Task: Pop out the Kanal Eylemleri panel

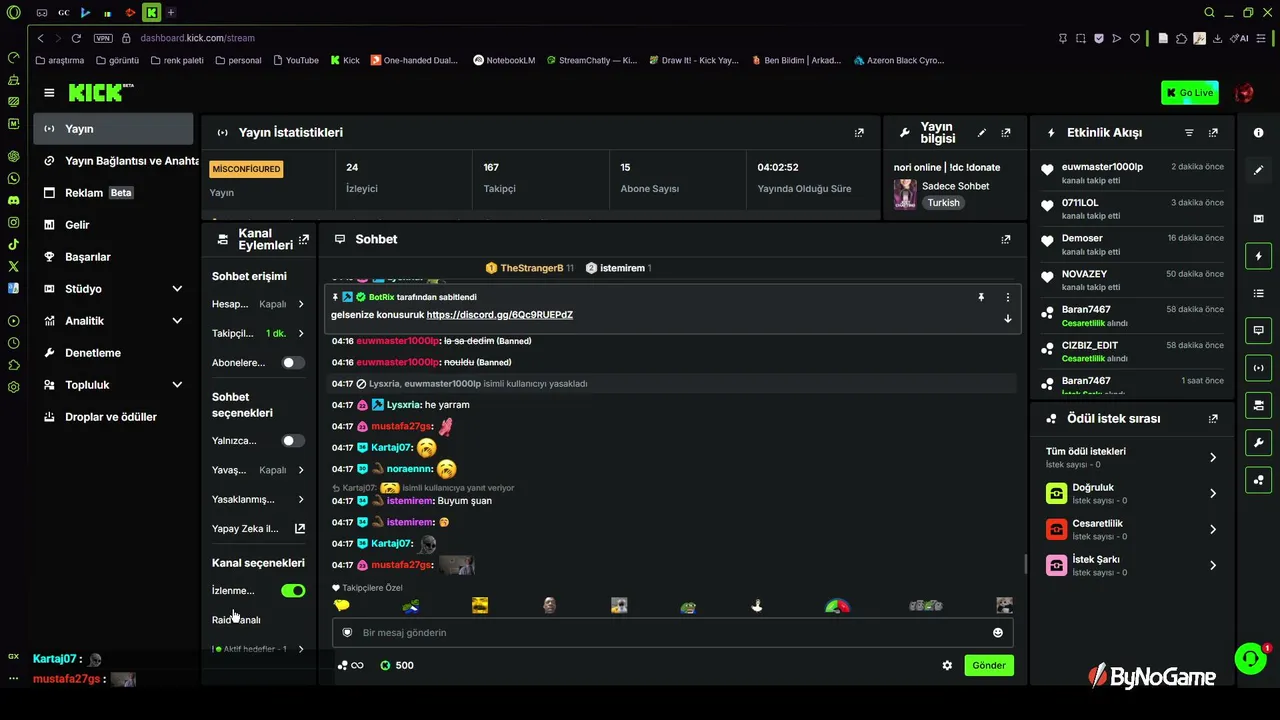Action: [304, 239]
